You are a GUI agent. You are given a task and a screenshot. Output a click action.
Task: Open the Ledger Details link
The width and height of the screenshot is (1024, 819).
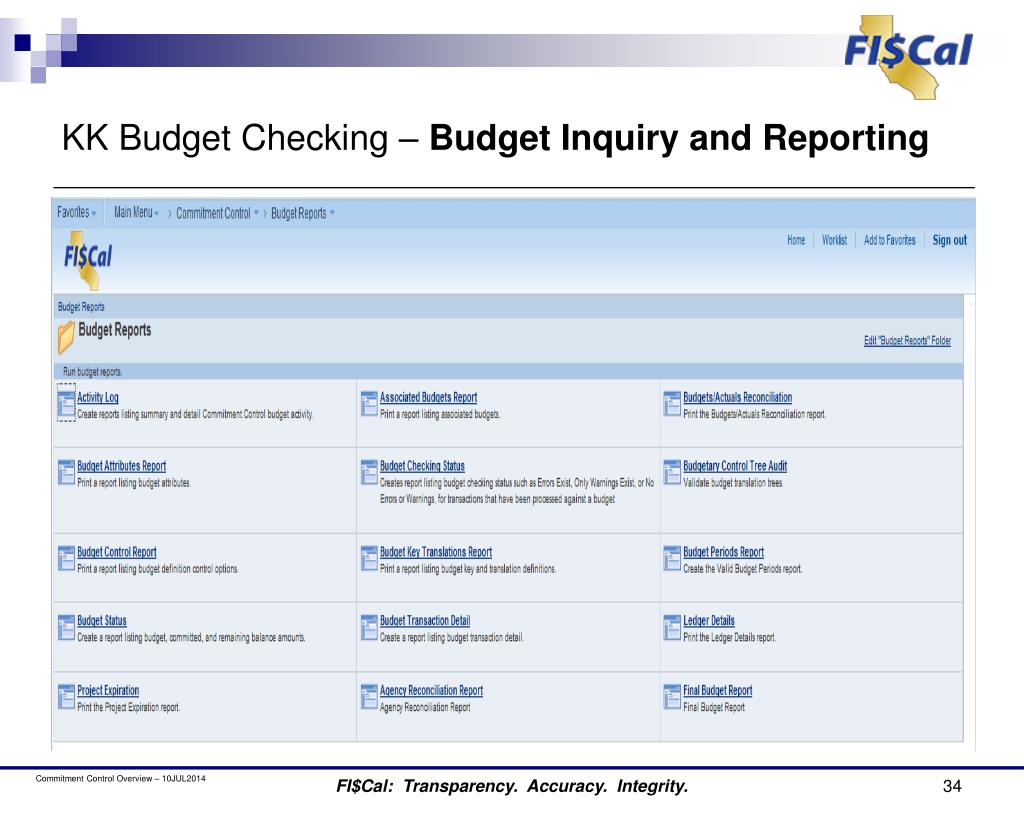tap(709, 620)
